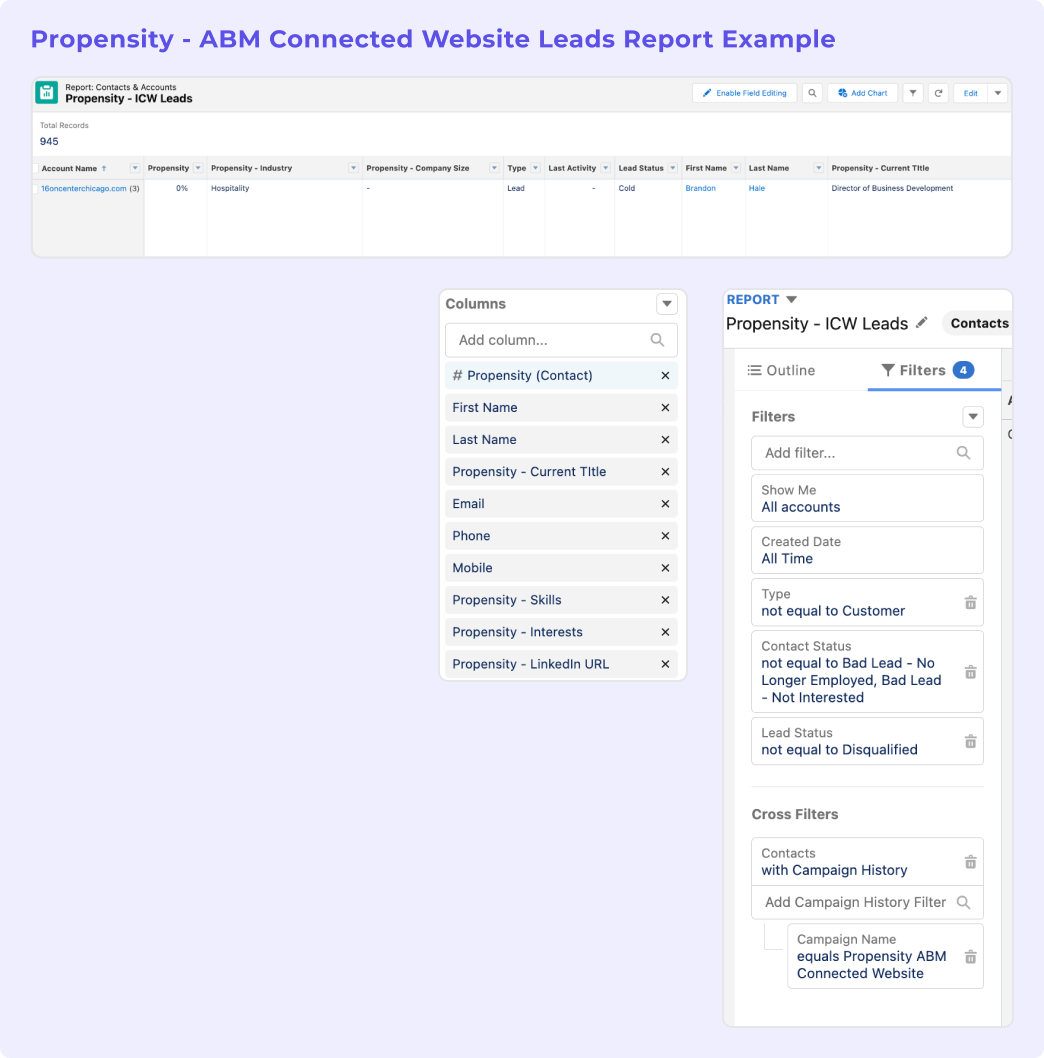
Task: Open the Type not equal to Customer filter
Action: 867,603
